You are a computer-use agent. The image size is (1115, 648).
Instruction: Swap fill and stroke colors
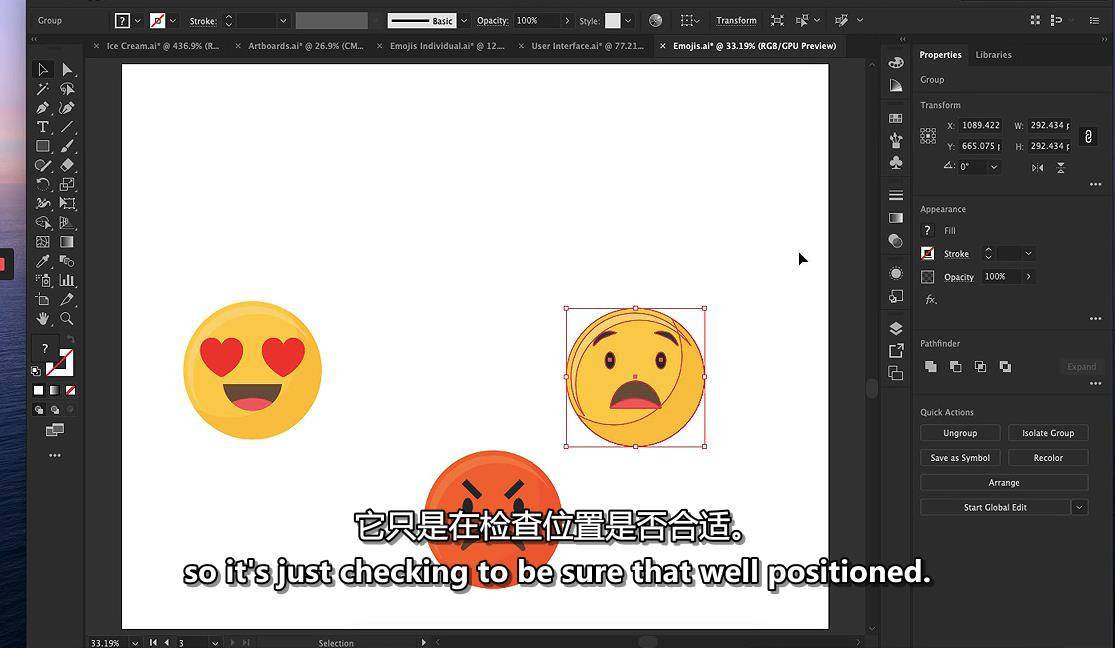(x=70, y=341)
